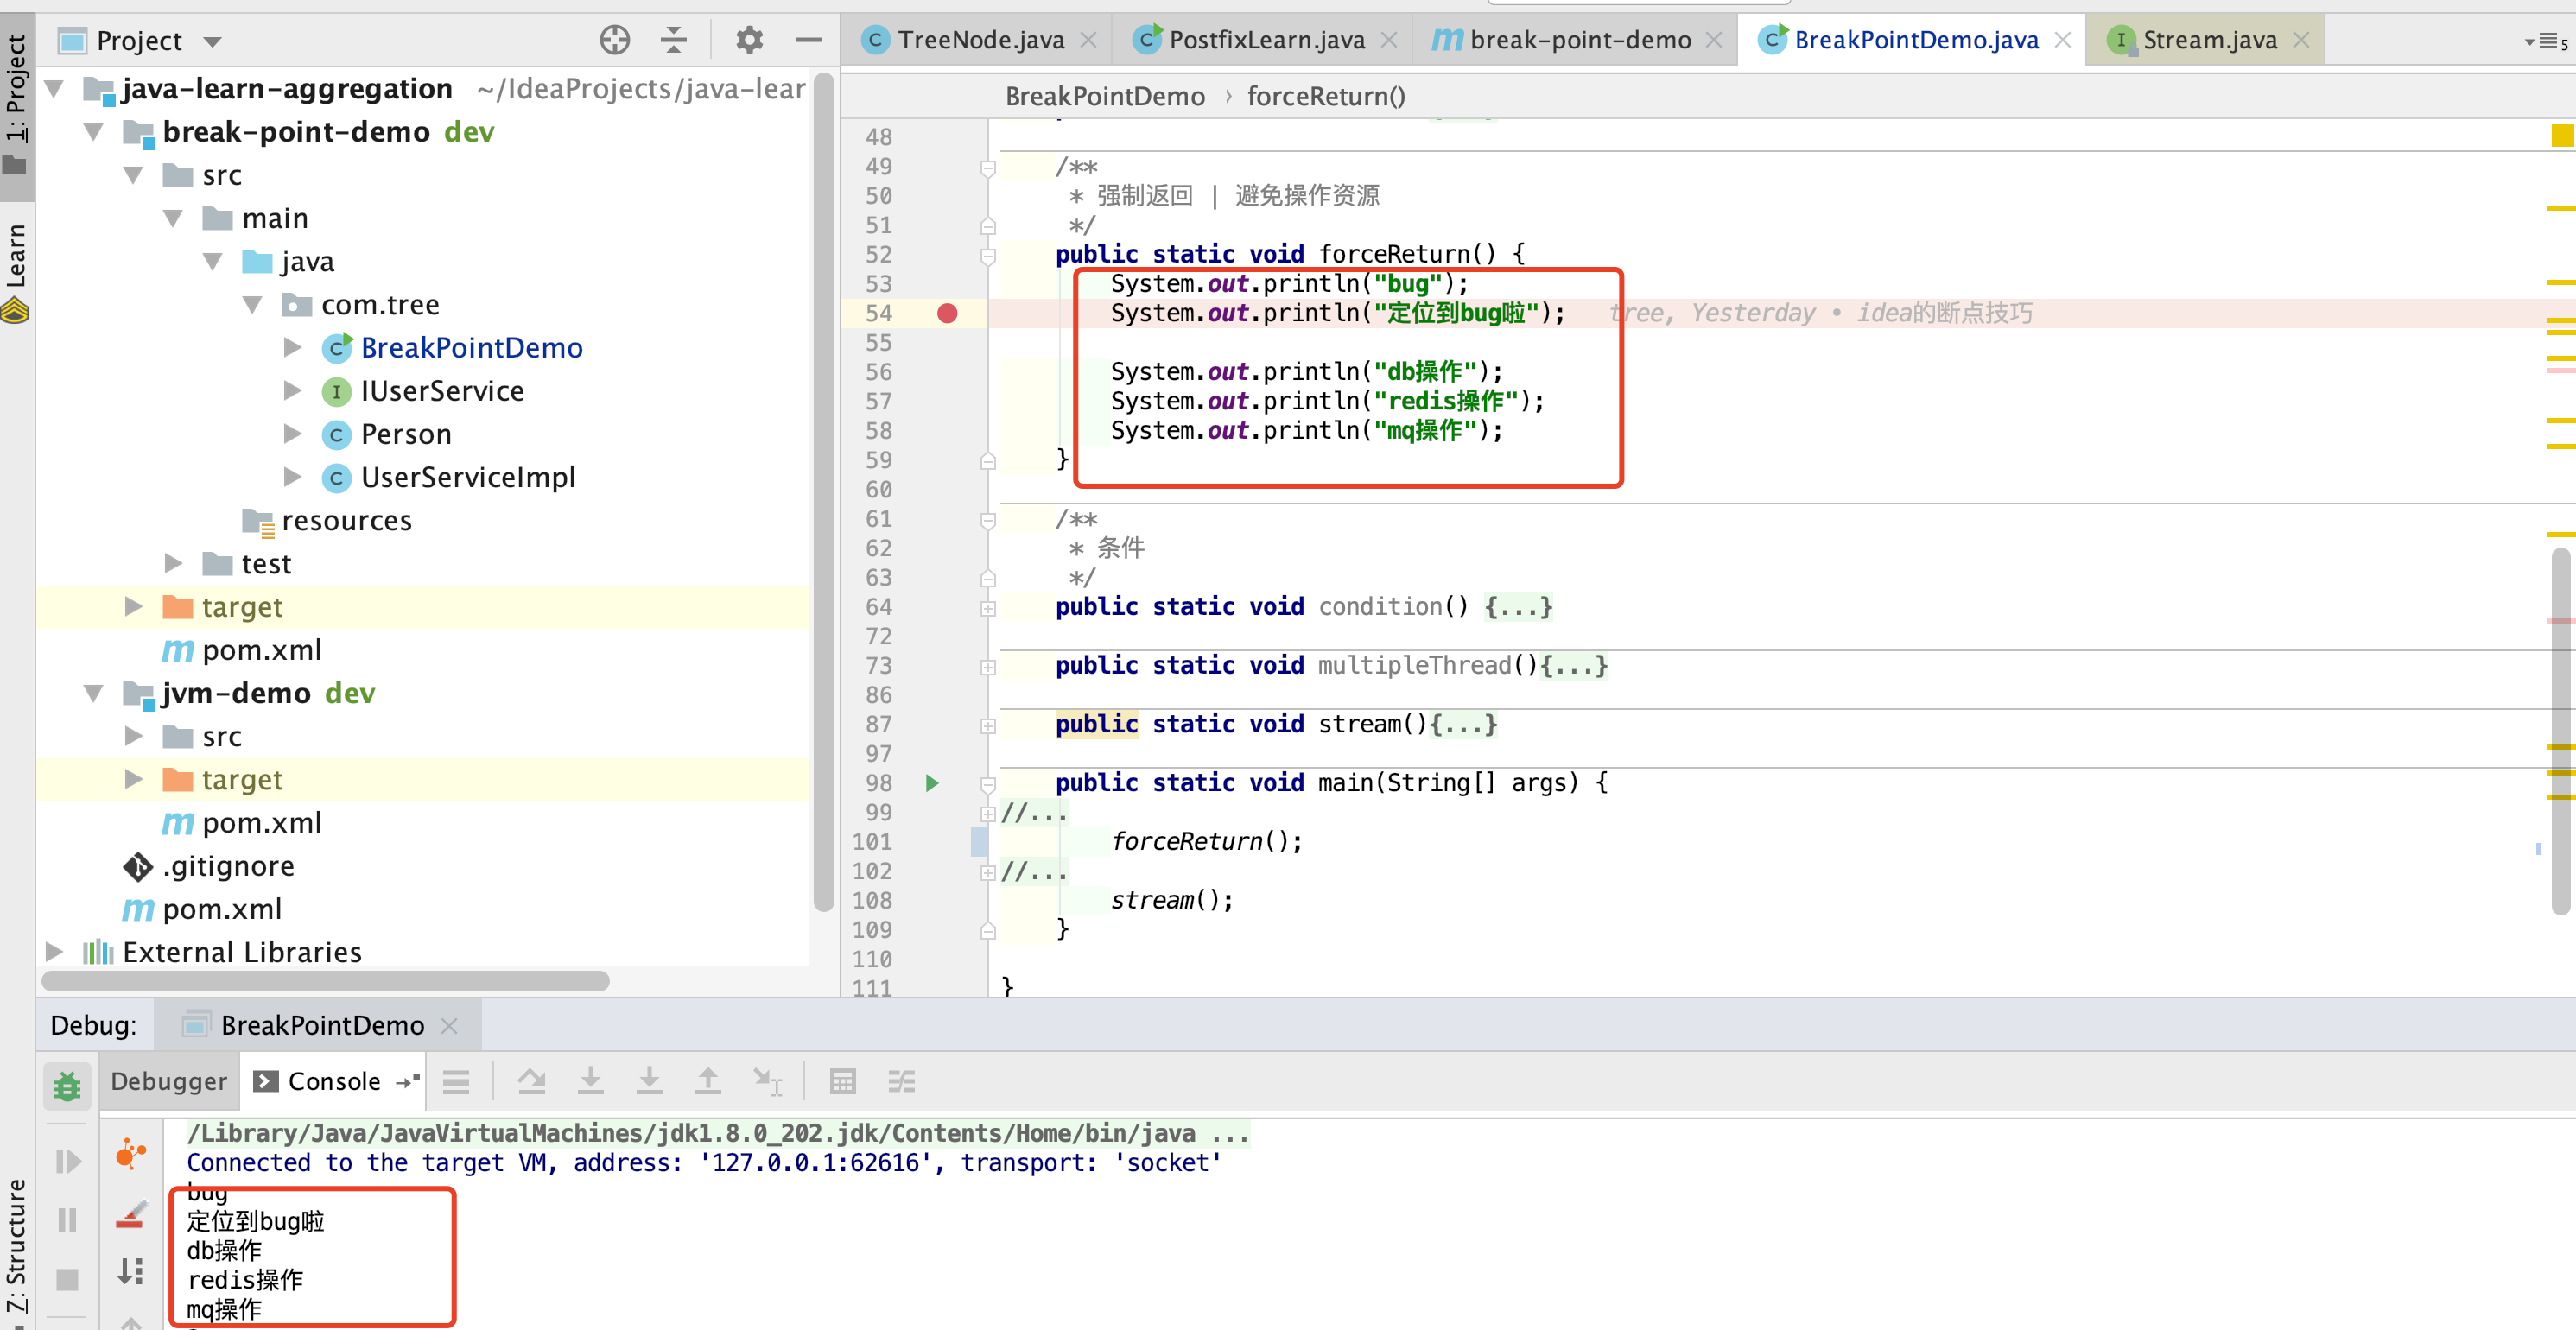The height and width of the screenshot is (1330, 2576).
Task: Collapse the com.tree package
Action: pos(252,304)
